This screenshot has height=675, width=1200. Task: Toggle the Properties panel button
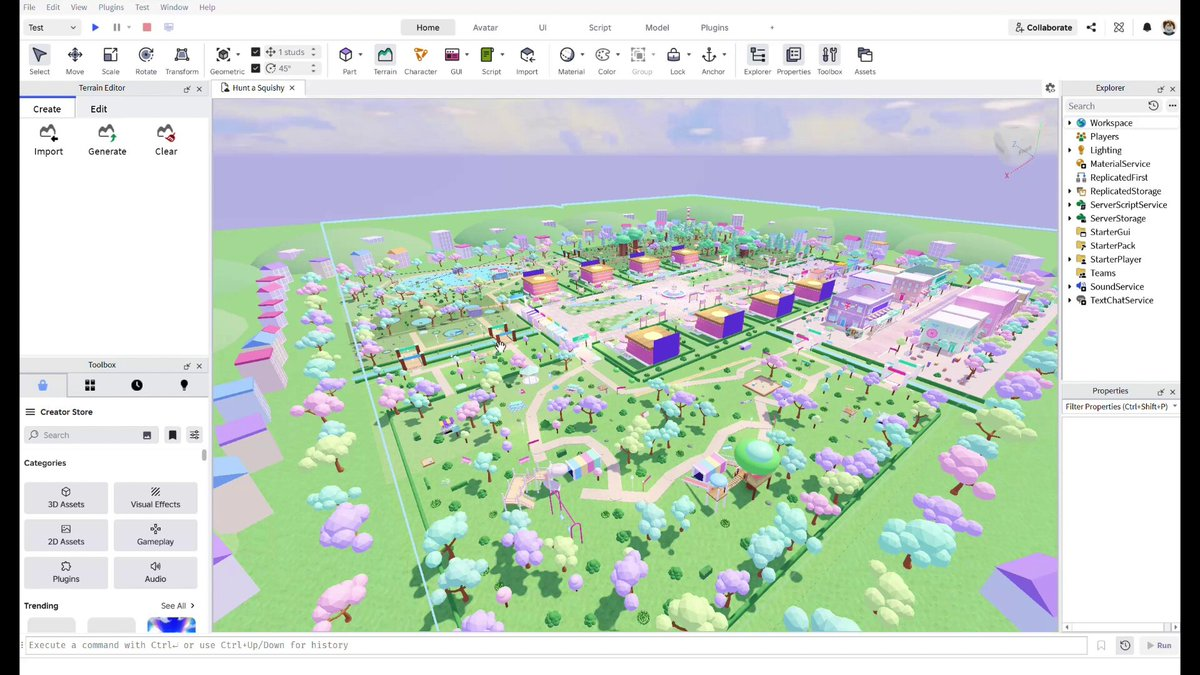[x=793, y=60]
